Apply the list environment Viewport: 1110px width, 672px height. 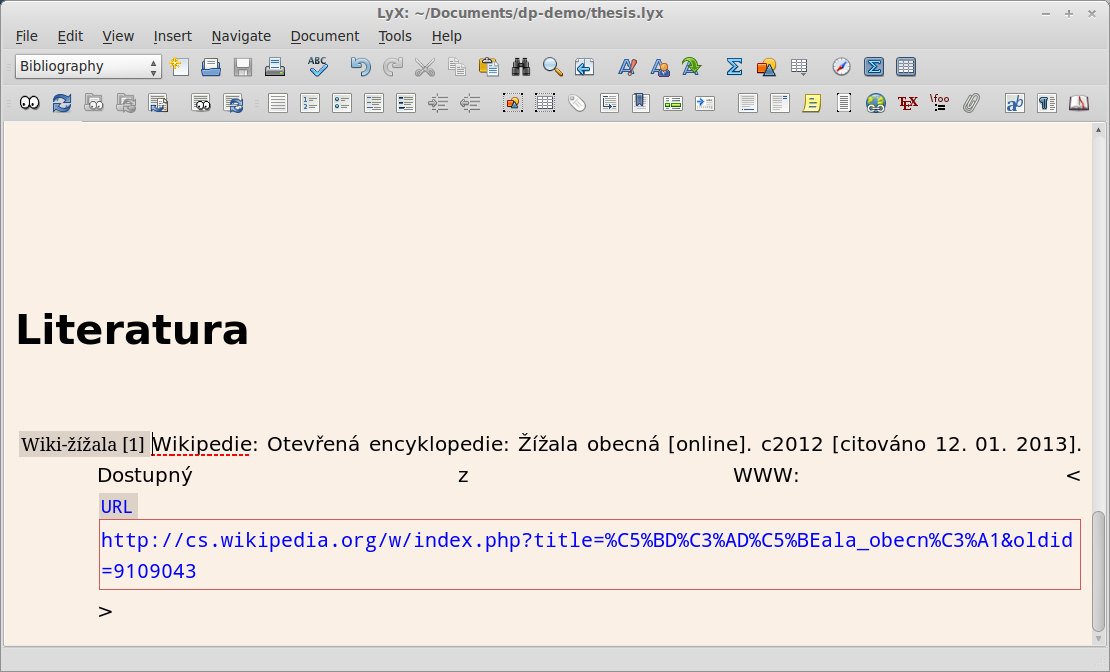pos(374,103)
